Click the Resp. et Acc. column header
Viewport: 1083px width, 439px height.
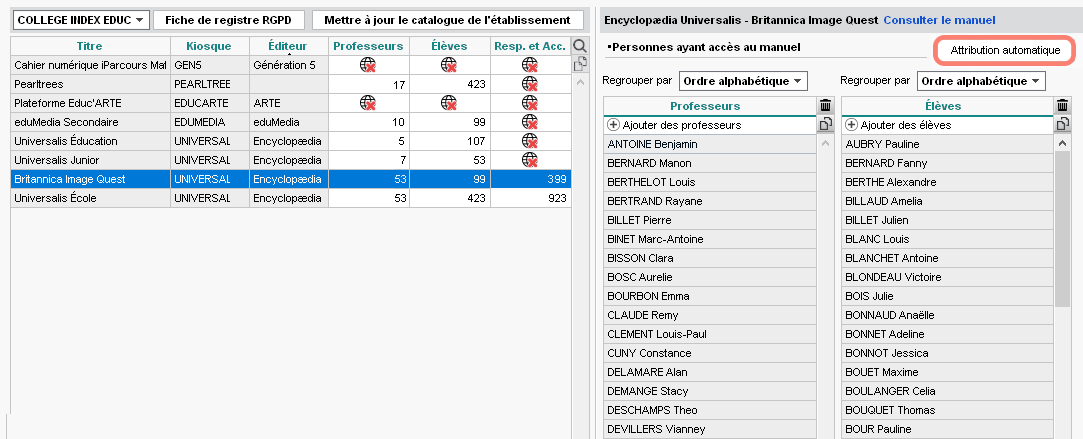pyautogui.click(x=530, y=46)
